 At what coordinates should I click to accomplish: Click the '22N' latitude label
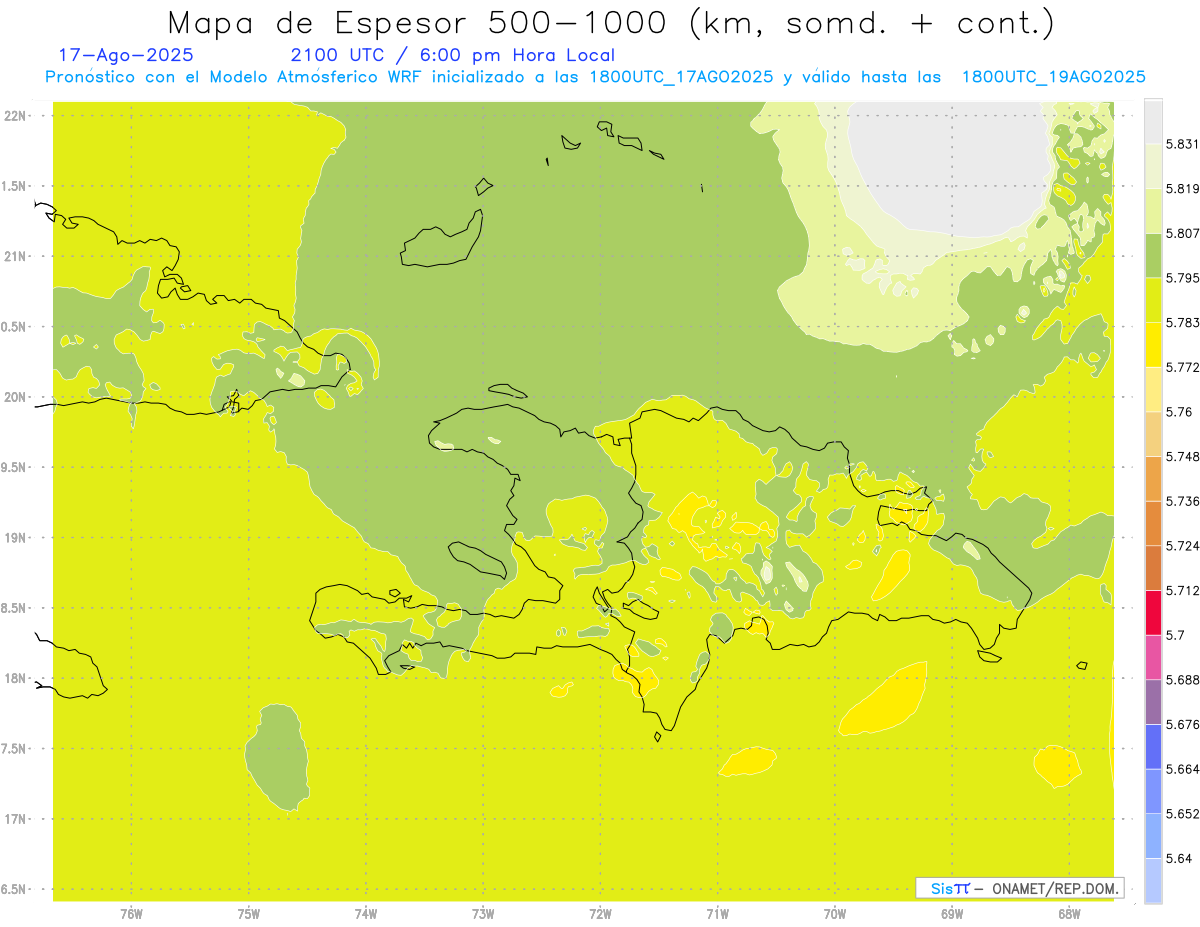coord(16,116)
